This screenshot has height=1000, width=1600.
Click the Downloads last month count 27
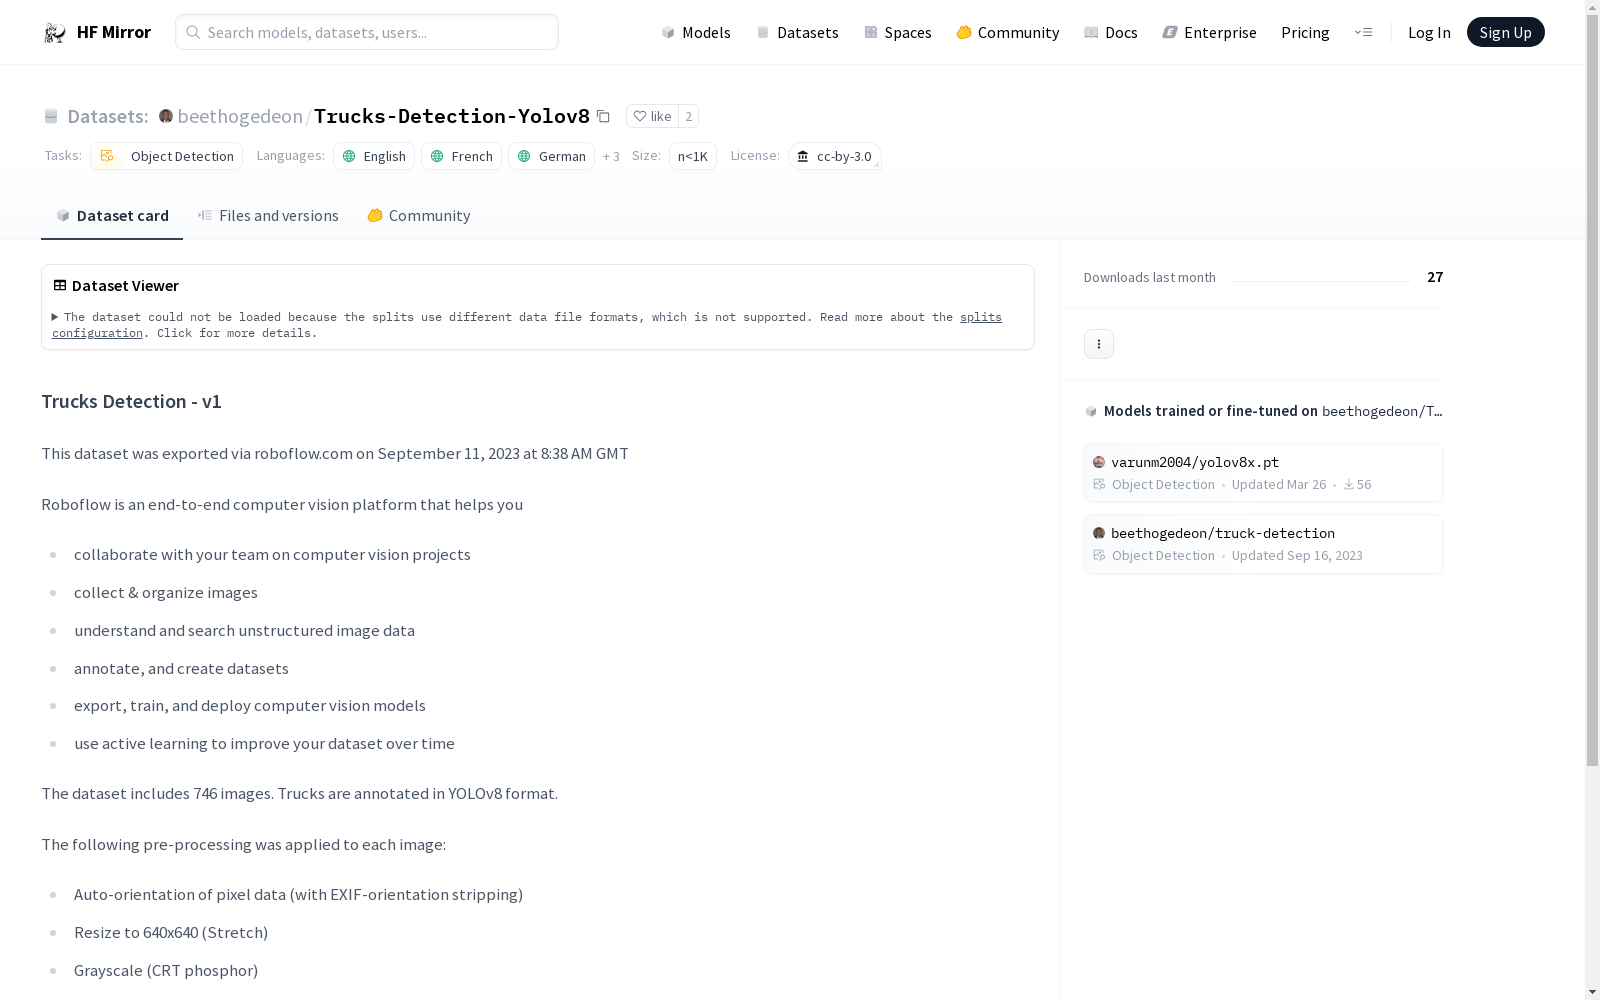(x=1435, y=277)
